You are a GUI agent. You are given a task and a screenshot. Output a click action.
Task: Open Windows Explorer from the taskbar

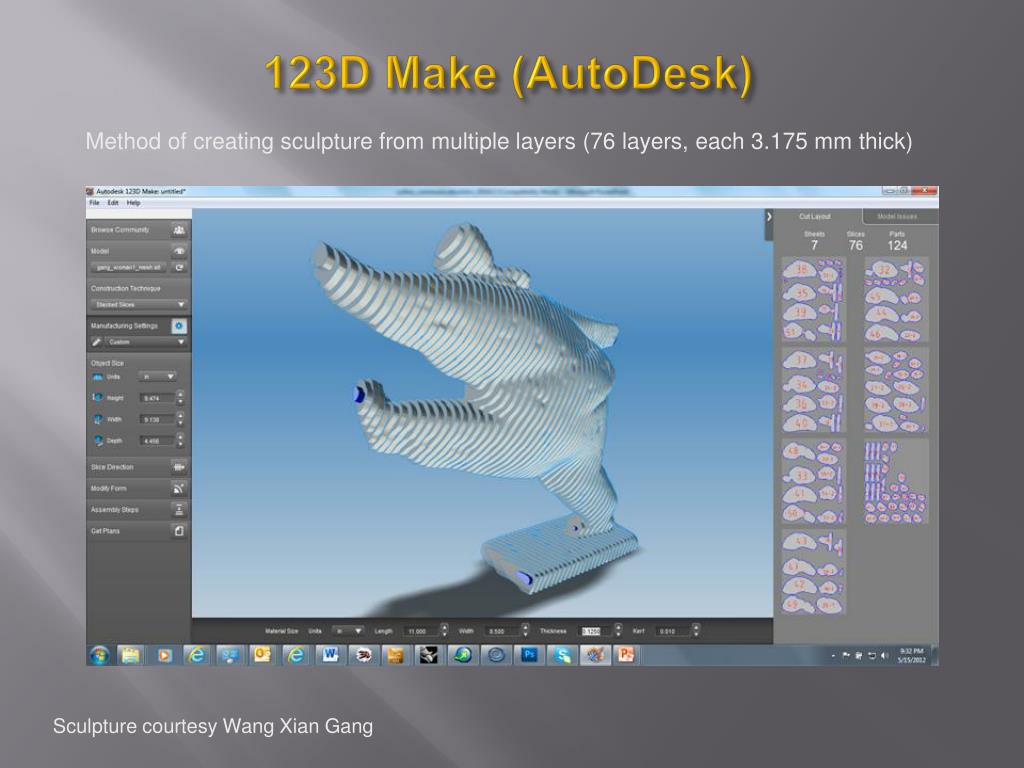click(131, 655)
